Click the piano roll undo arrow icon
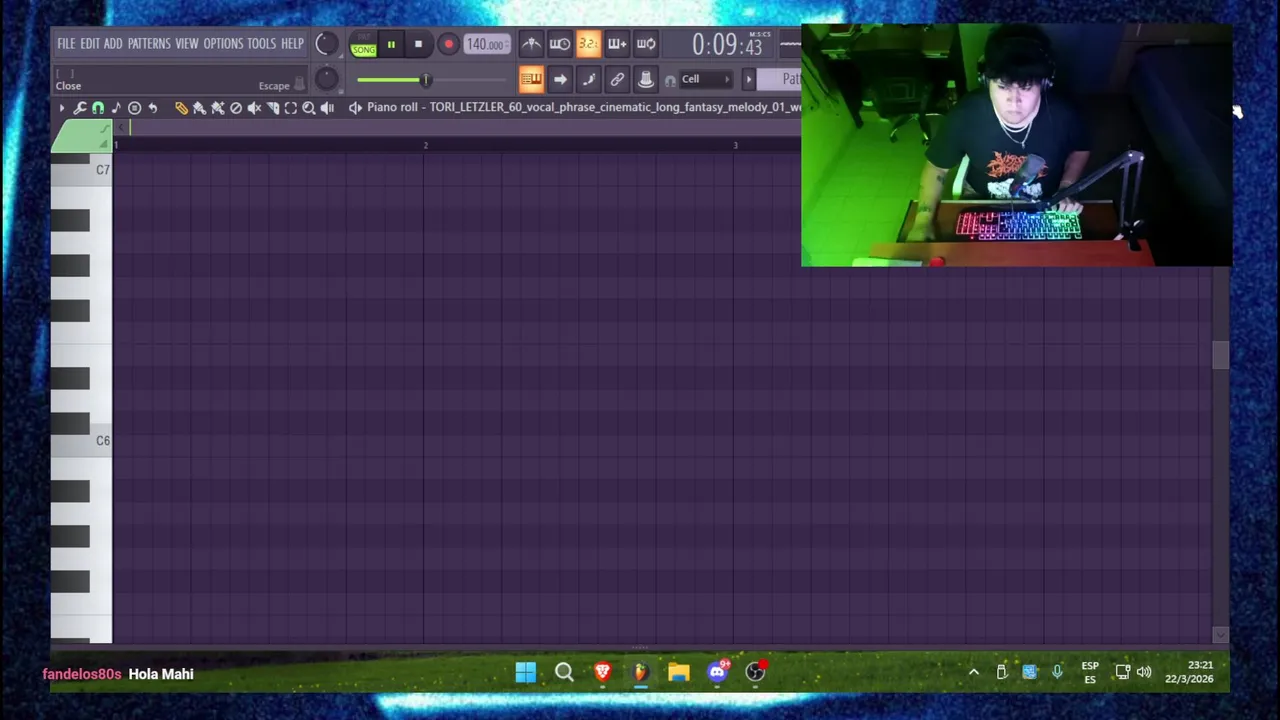This screenshot has width=1280, height=720. point(153,108)
